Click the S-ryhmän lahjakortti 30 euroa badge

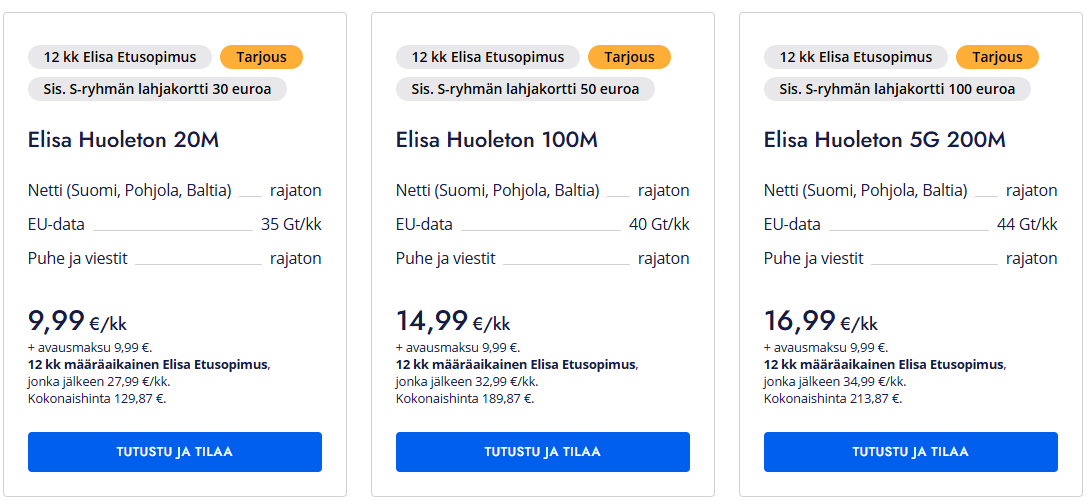[157, 89]
